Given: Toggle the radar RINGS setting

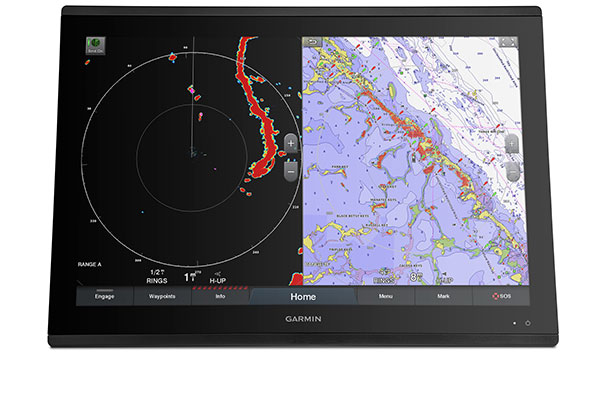Looking at the screenshot, I should [x=157, y=277].
